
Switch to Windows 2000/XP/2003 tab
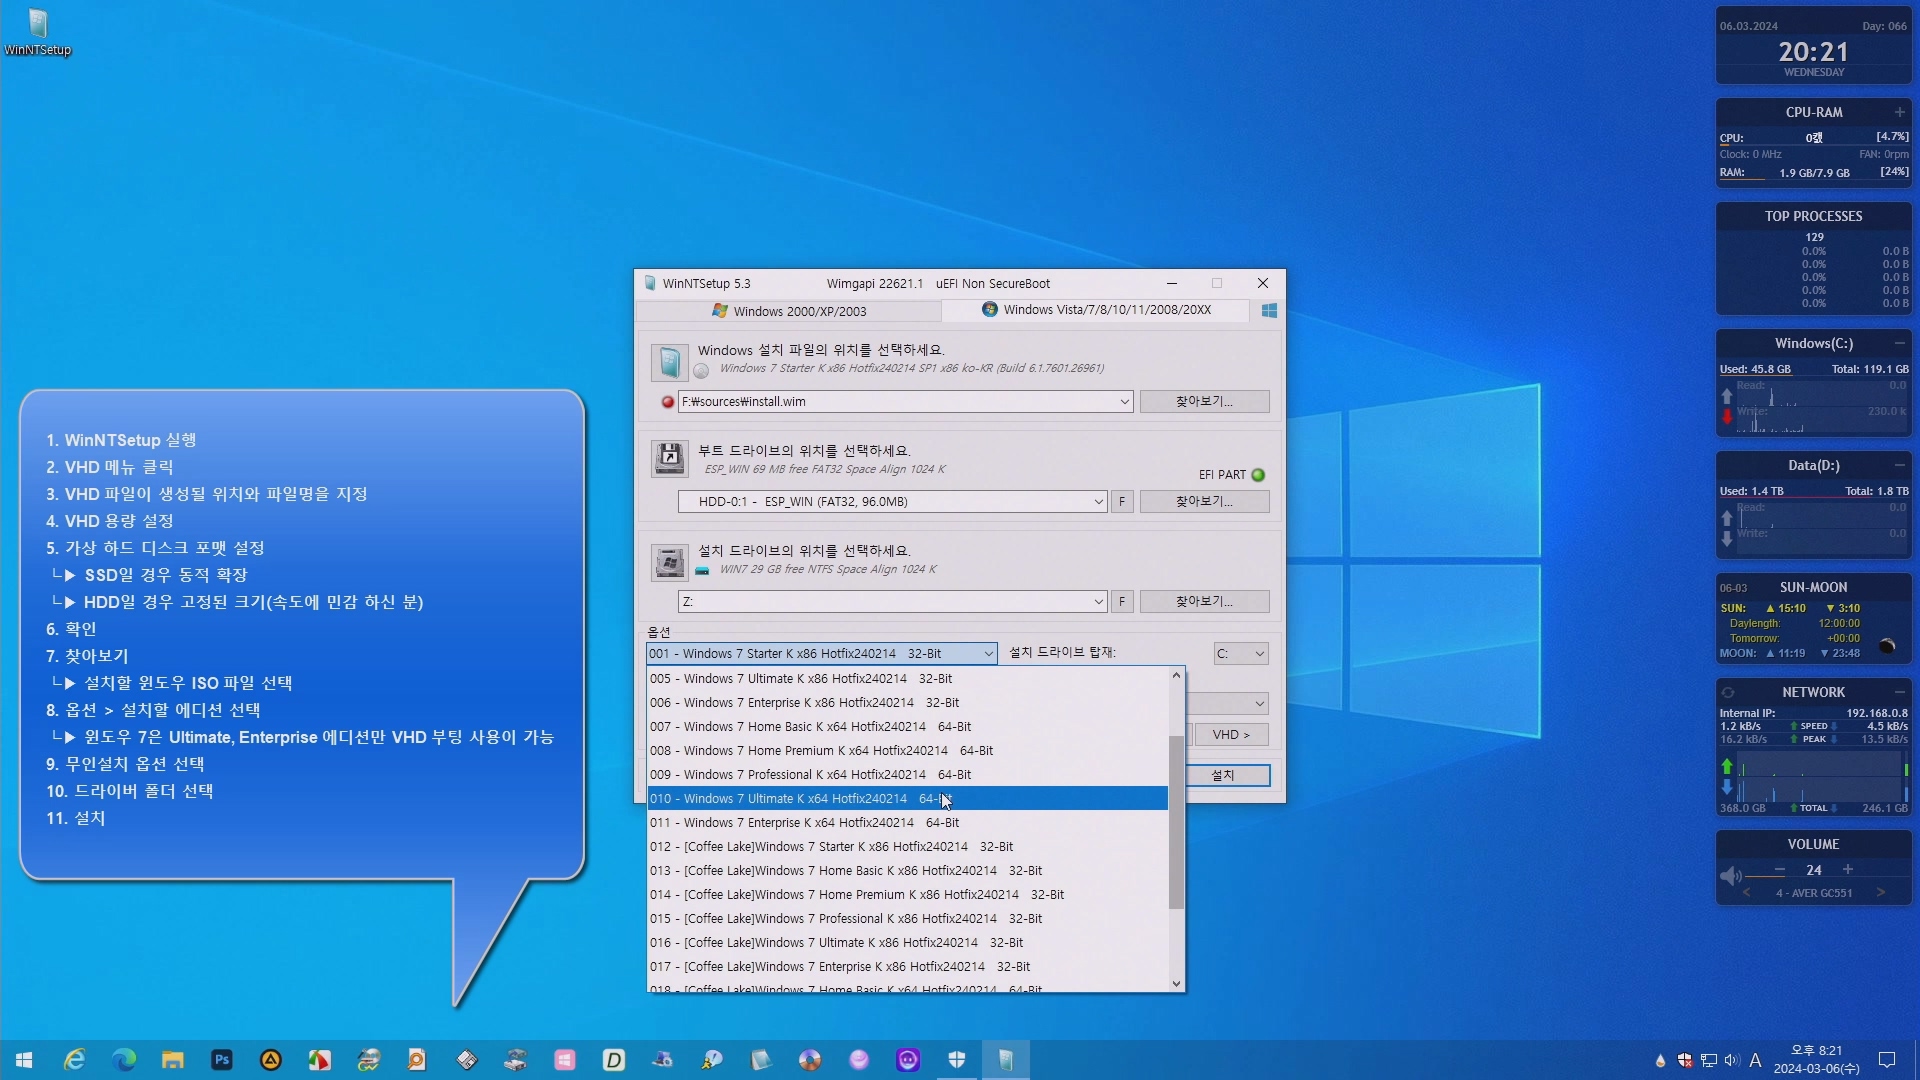790,311
